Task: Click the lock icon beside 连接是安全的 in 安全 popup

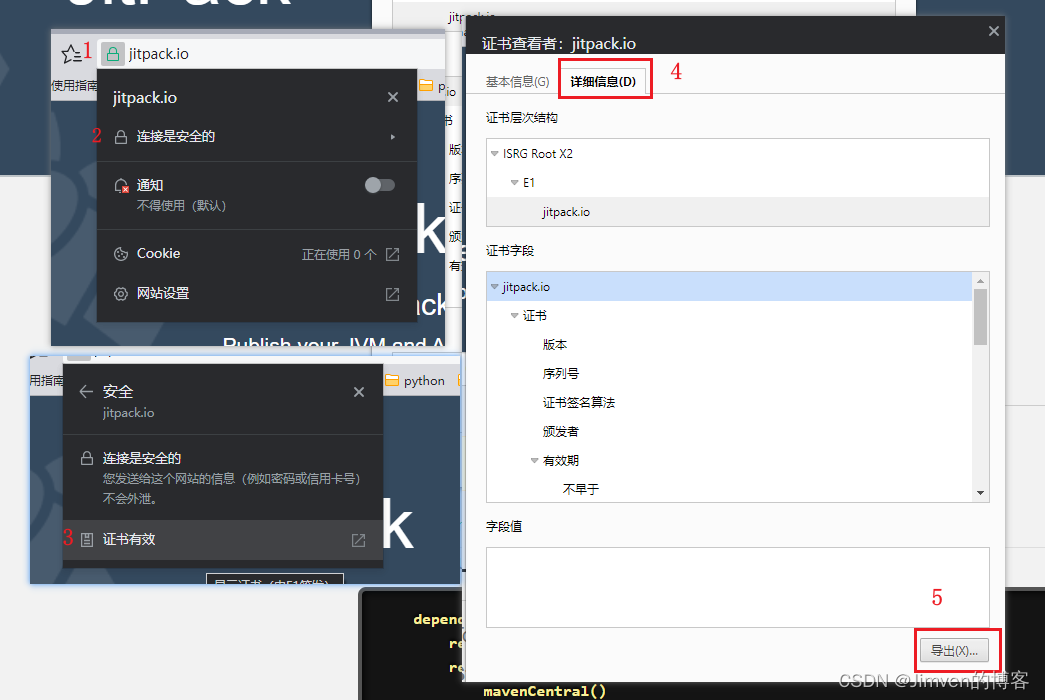Action: pos(87,458)
